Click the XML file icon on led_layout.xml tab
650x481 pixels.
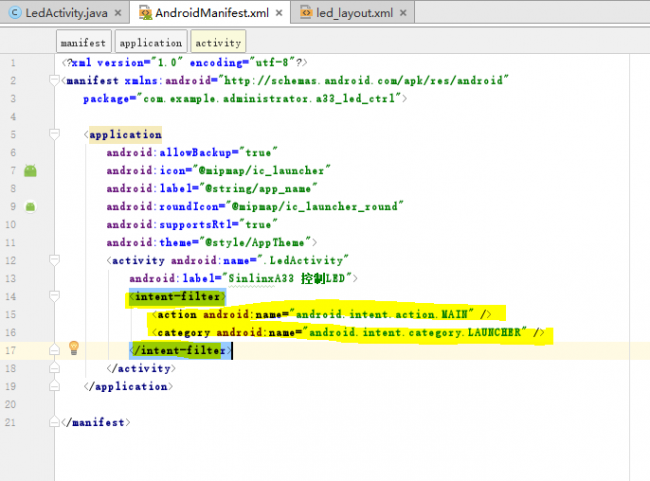[306, 13]
